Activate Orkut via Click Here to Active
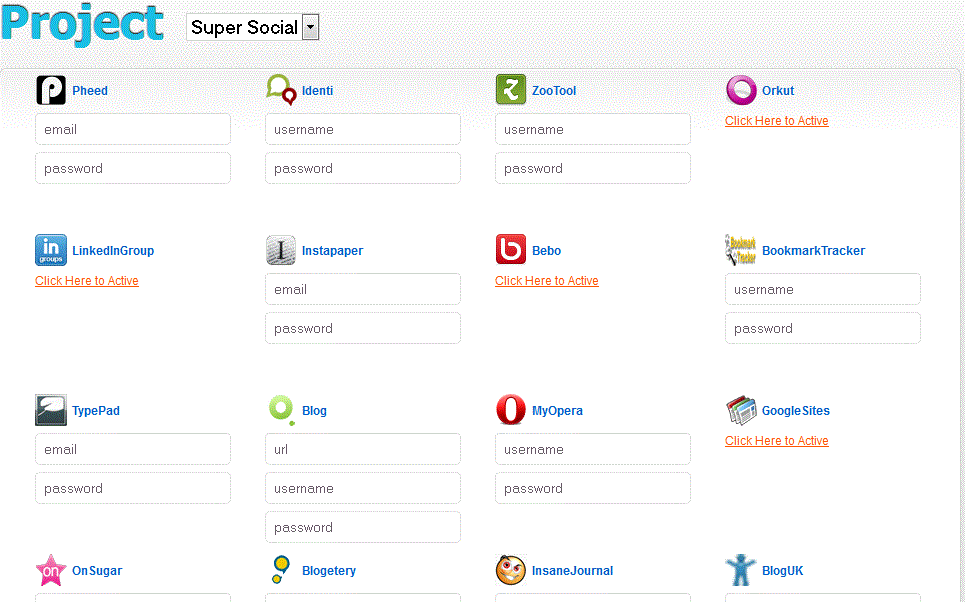The image size is (965, 602). (777, 121)
